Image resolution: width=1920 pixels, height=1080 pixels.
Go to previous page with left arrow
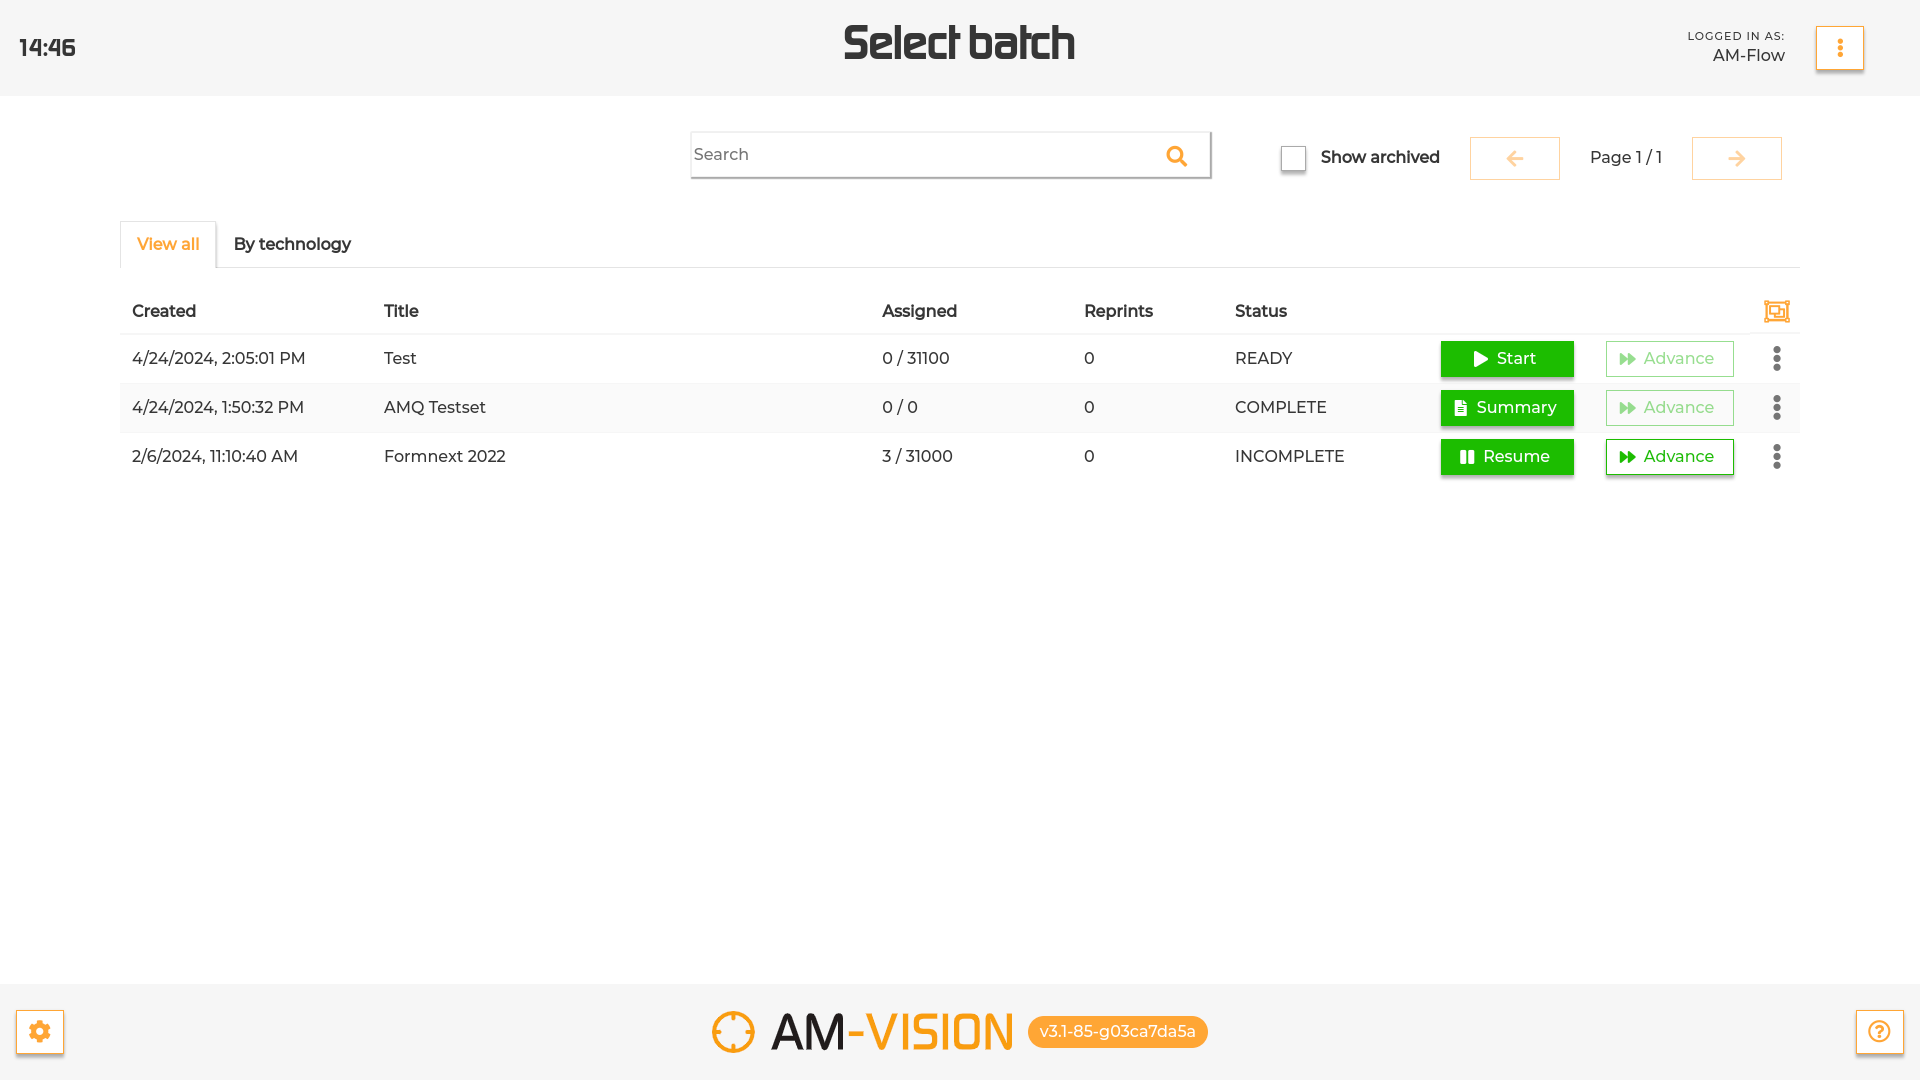pyautogui.click(x=1514, y=158)
